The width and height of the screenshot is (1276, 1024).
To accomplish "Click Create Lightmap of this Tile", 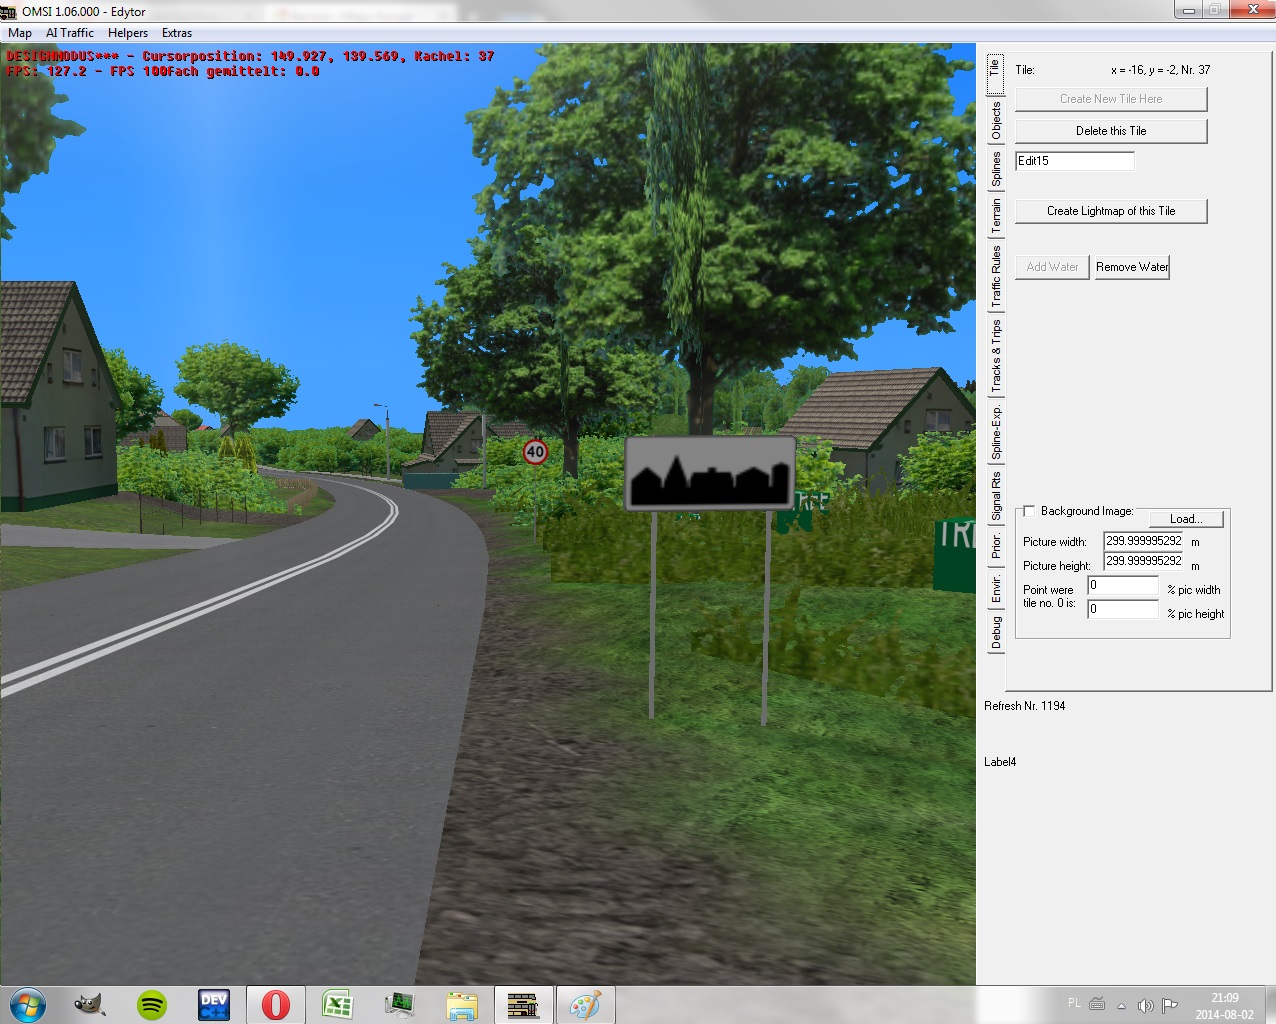I will pyautogui.click(x=1111, y=211).
